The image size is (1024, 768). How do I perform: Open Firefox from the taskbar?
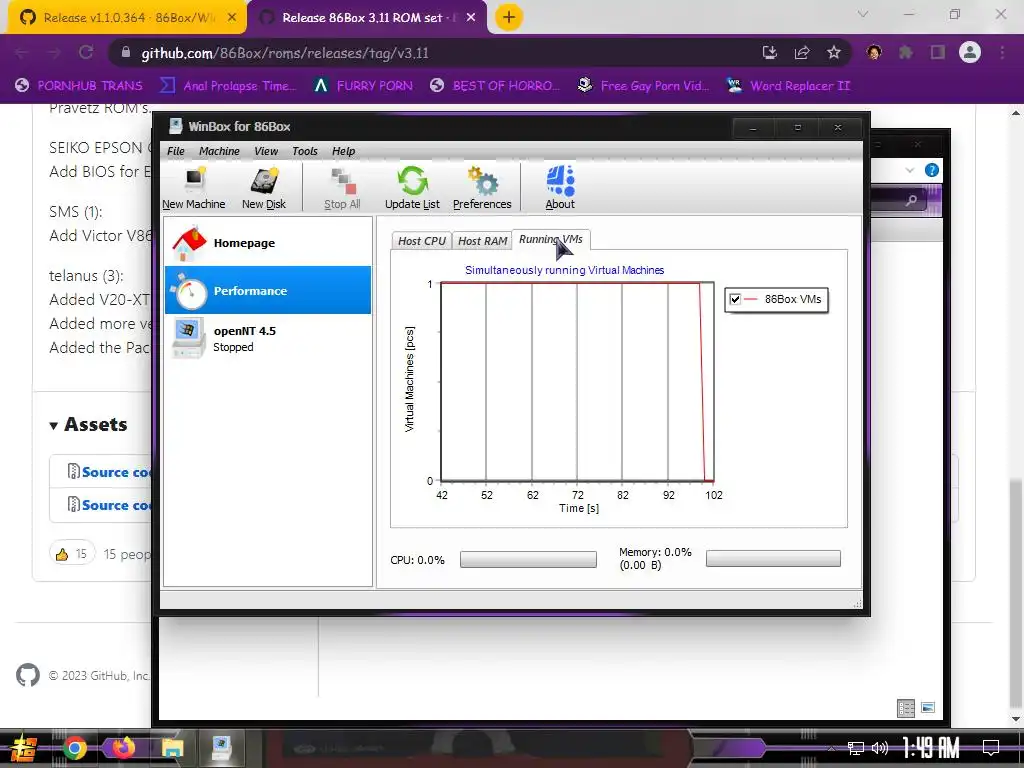[x=123, y=748]
